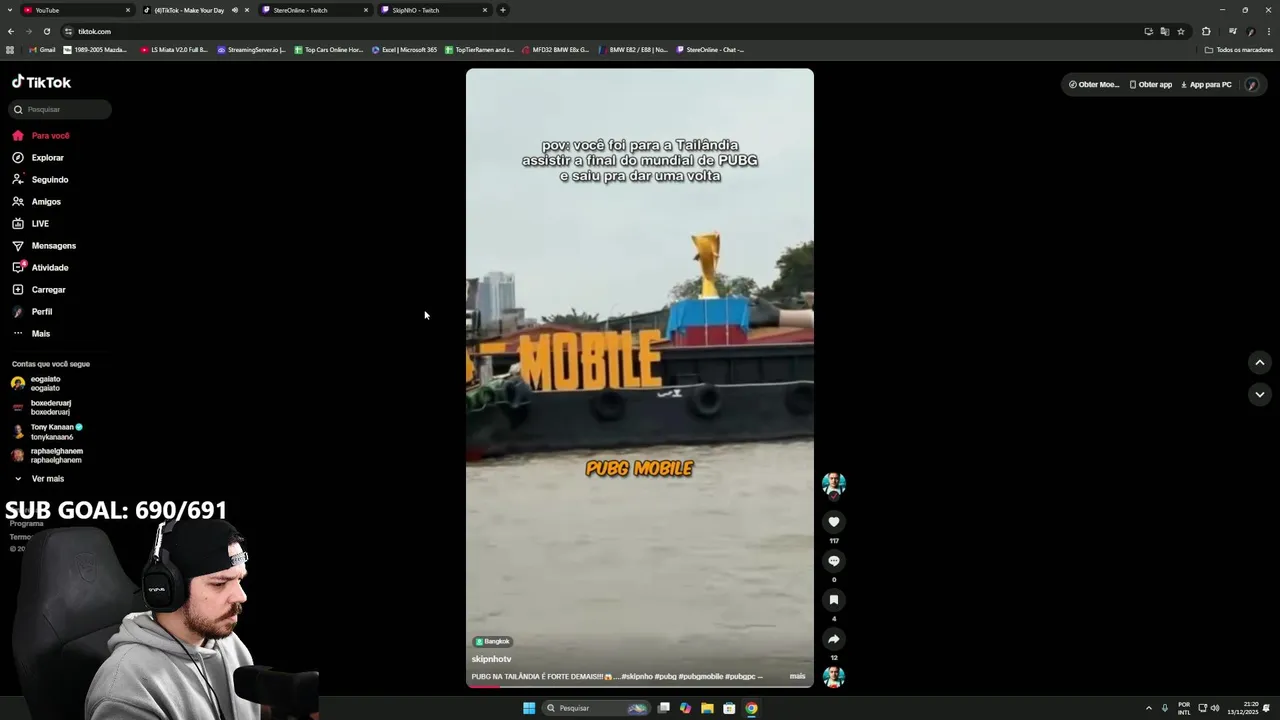1280x720 pixels.
Task: Expand 'Ver mais' followed accounts
Action: point(38,479)
